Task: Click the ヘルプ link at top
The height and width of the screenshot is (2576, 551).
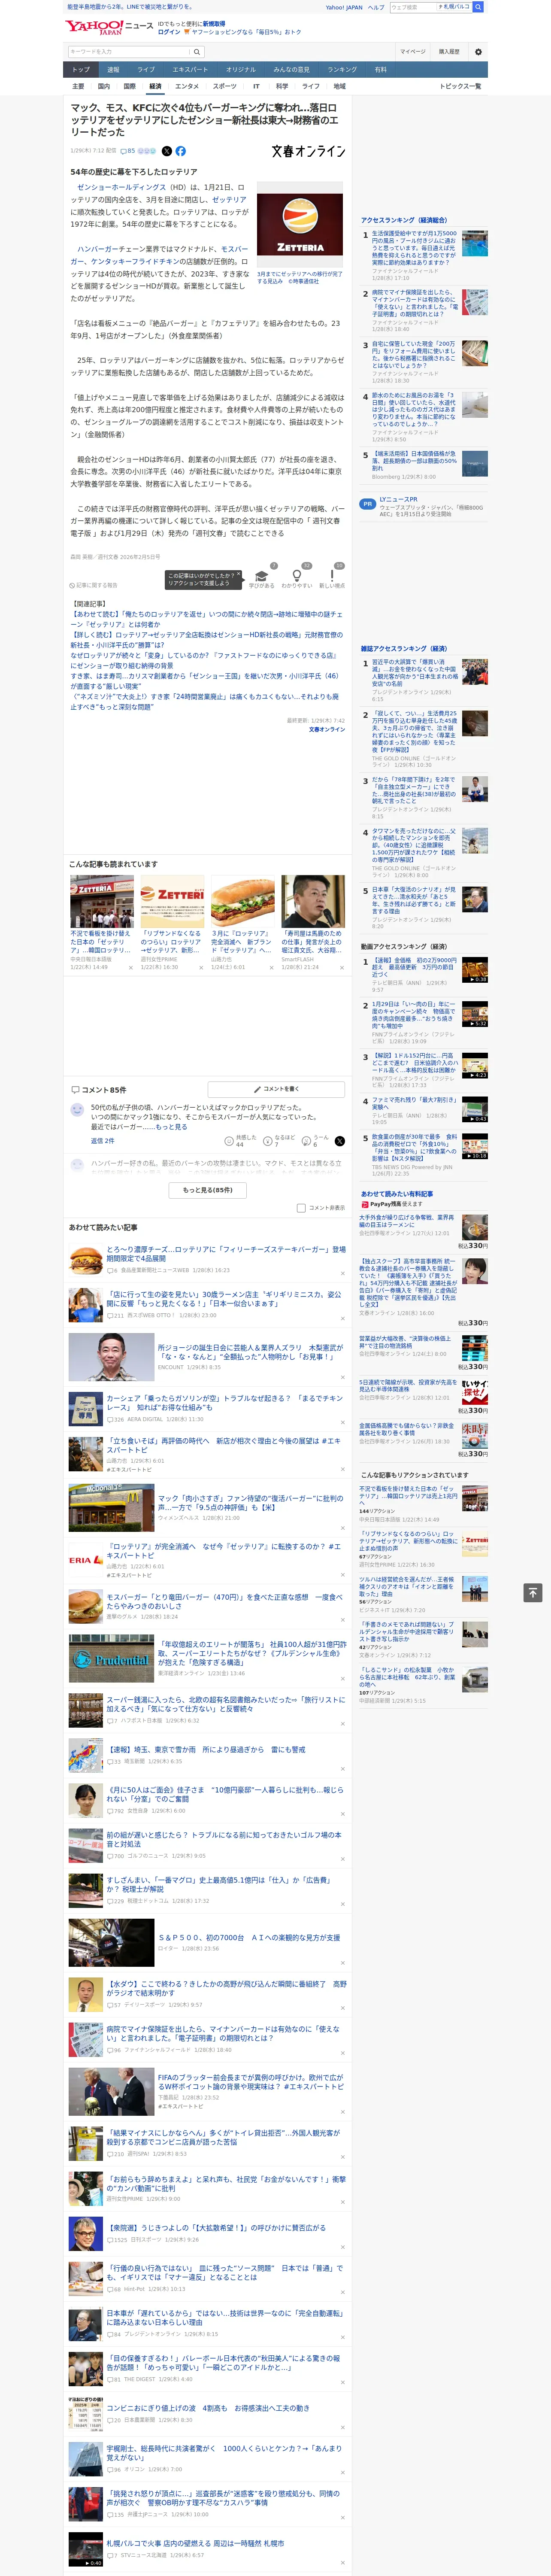Action: [375, 7]
